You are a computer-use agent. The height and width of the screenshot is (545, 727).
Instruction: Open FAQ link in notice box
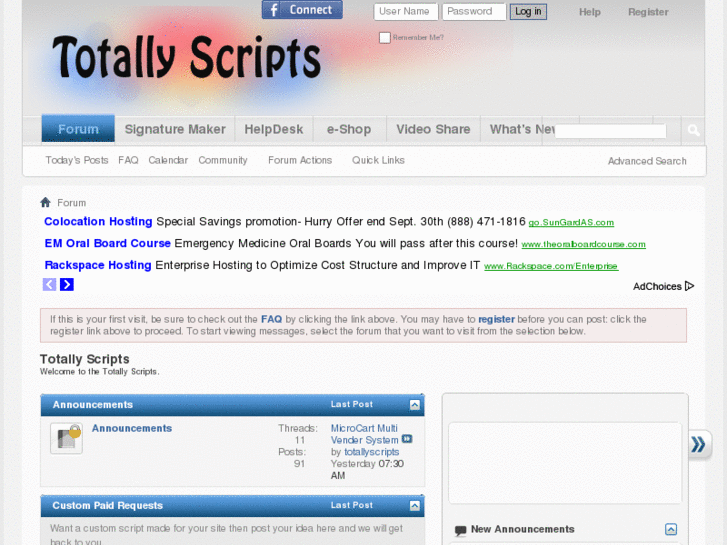[x=271, y=319]
